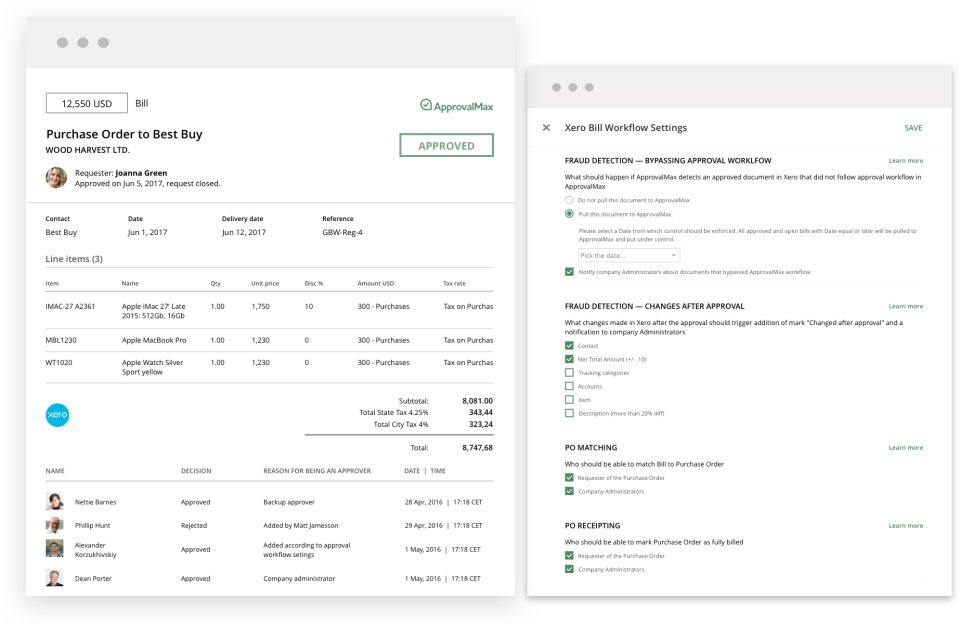Click the 28 Apr, 2016 approval date
This screenshot has width=960, height=624.
coord(423,502)
